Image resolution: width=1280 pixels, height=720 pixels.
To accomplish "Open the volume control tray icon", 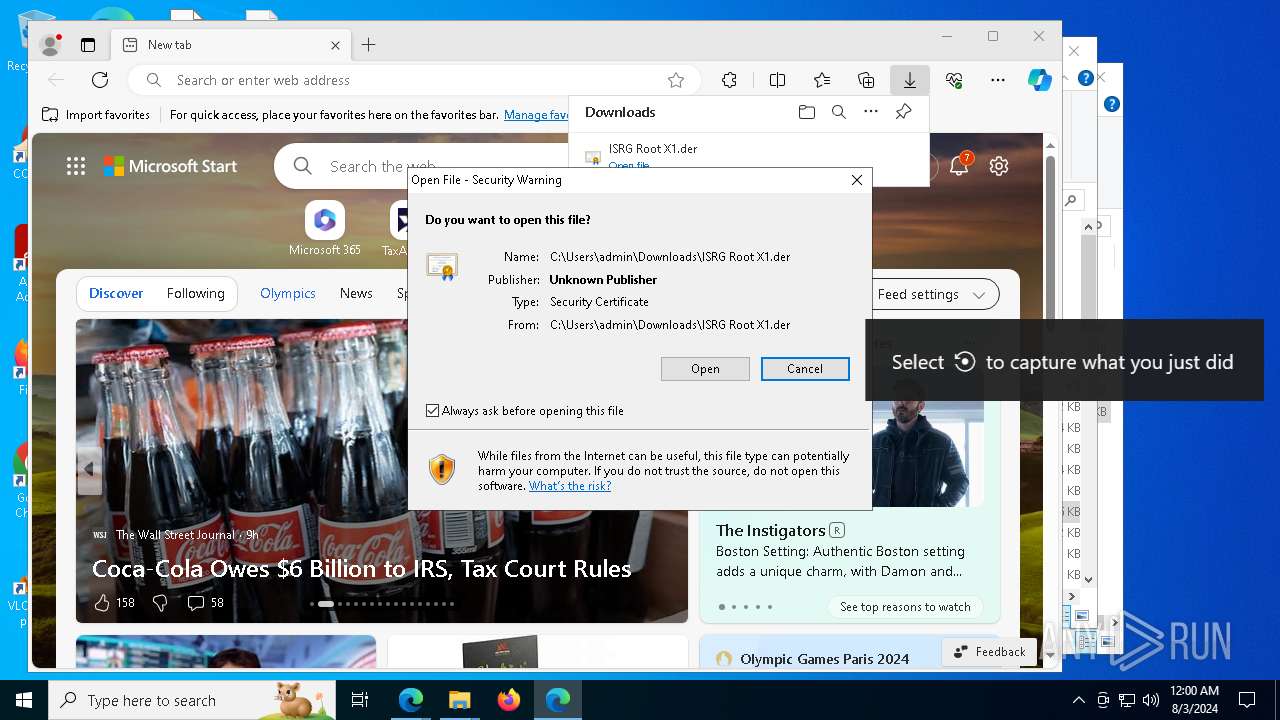I will [x=1150, y=700].
